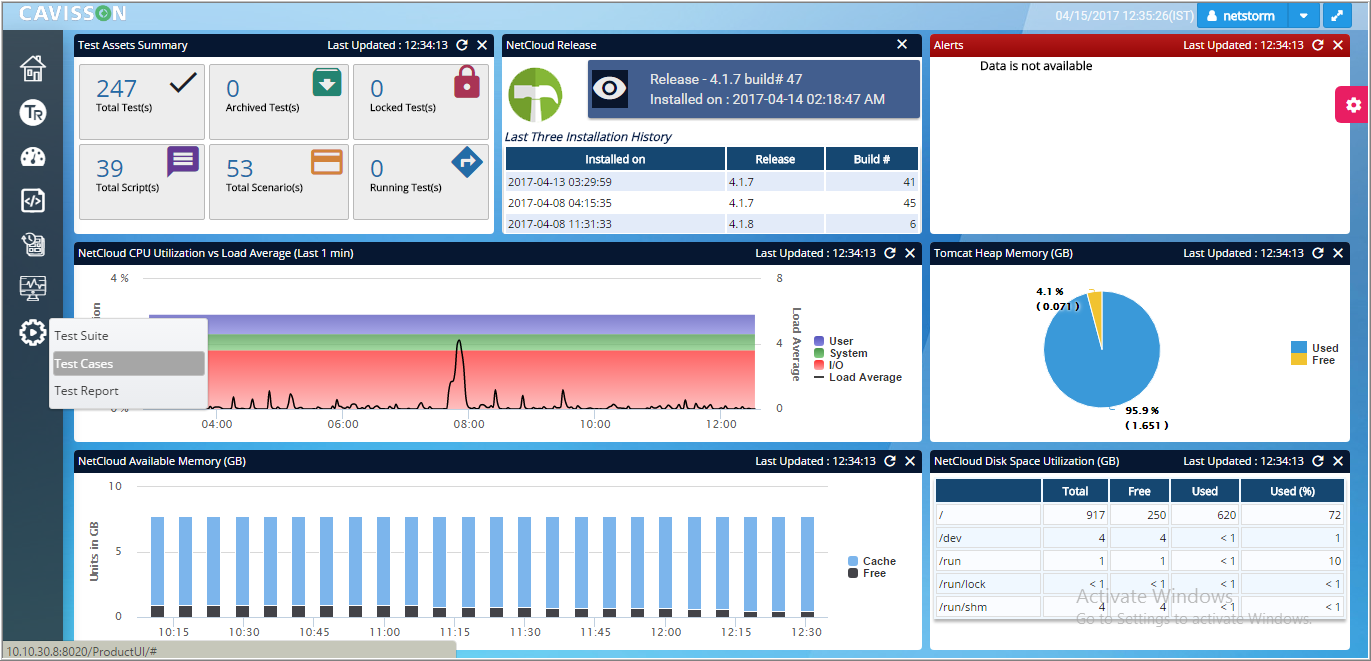Select the 2017-04-13 03:29:59 installation row
1371x661 pixels.
tap(712, 182)
